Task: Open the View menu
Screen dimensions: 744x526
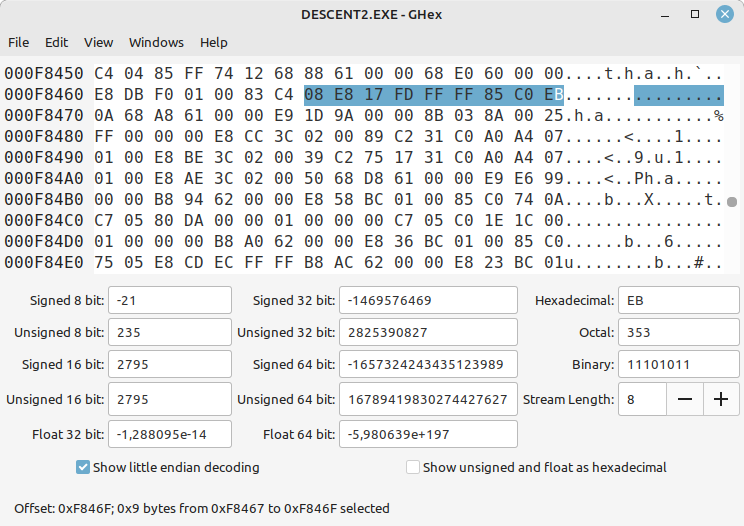Action: coord(99,43)
